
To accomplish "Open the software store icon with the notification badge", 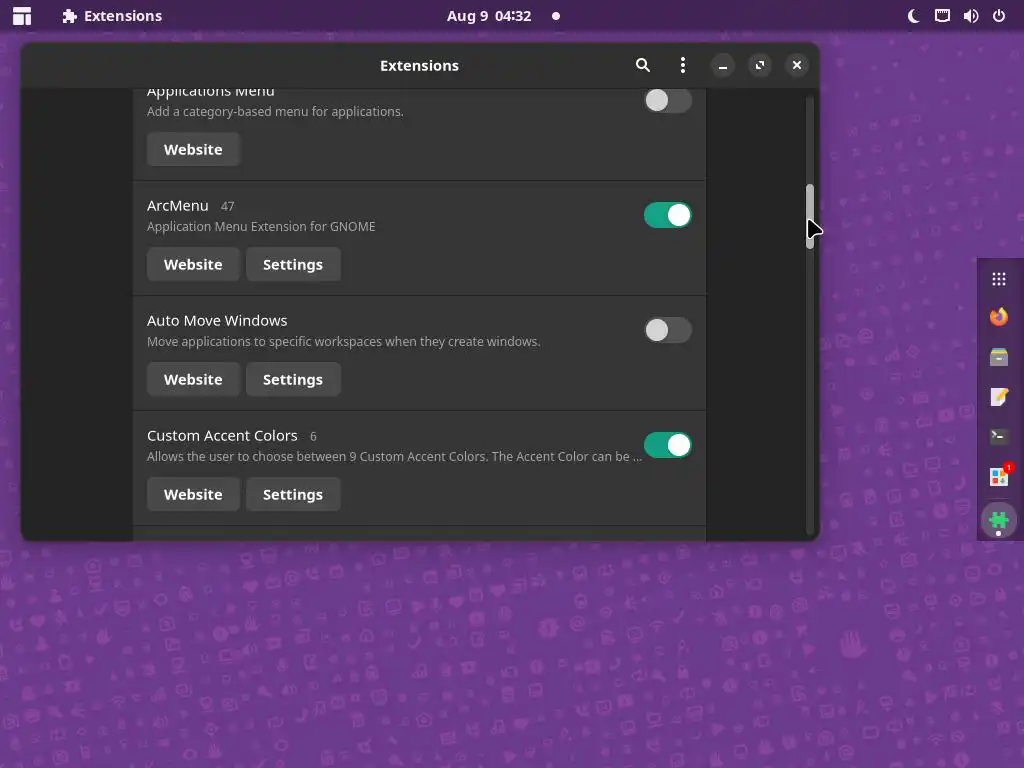I will pyautogui.click(x=999, y=477).
